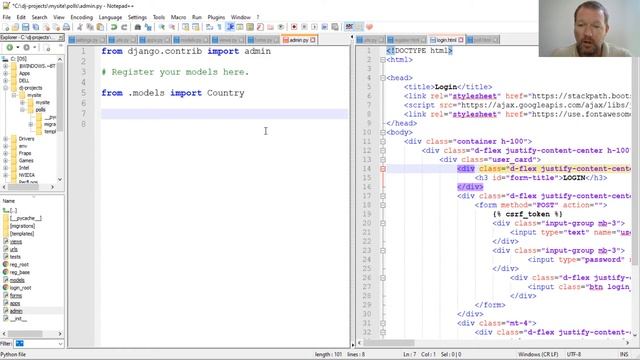Toggle show all characters icon
This screenshot has height=360, width=640.
click(220, 27)
